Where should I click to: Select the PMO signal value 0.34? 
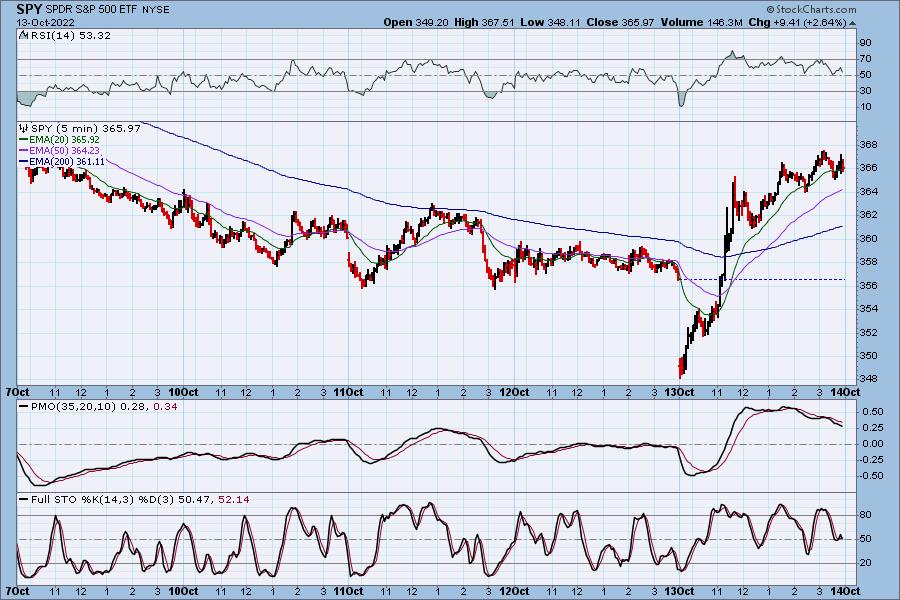point(166,407)
